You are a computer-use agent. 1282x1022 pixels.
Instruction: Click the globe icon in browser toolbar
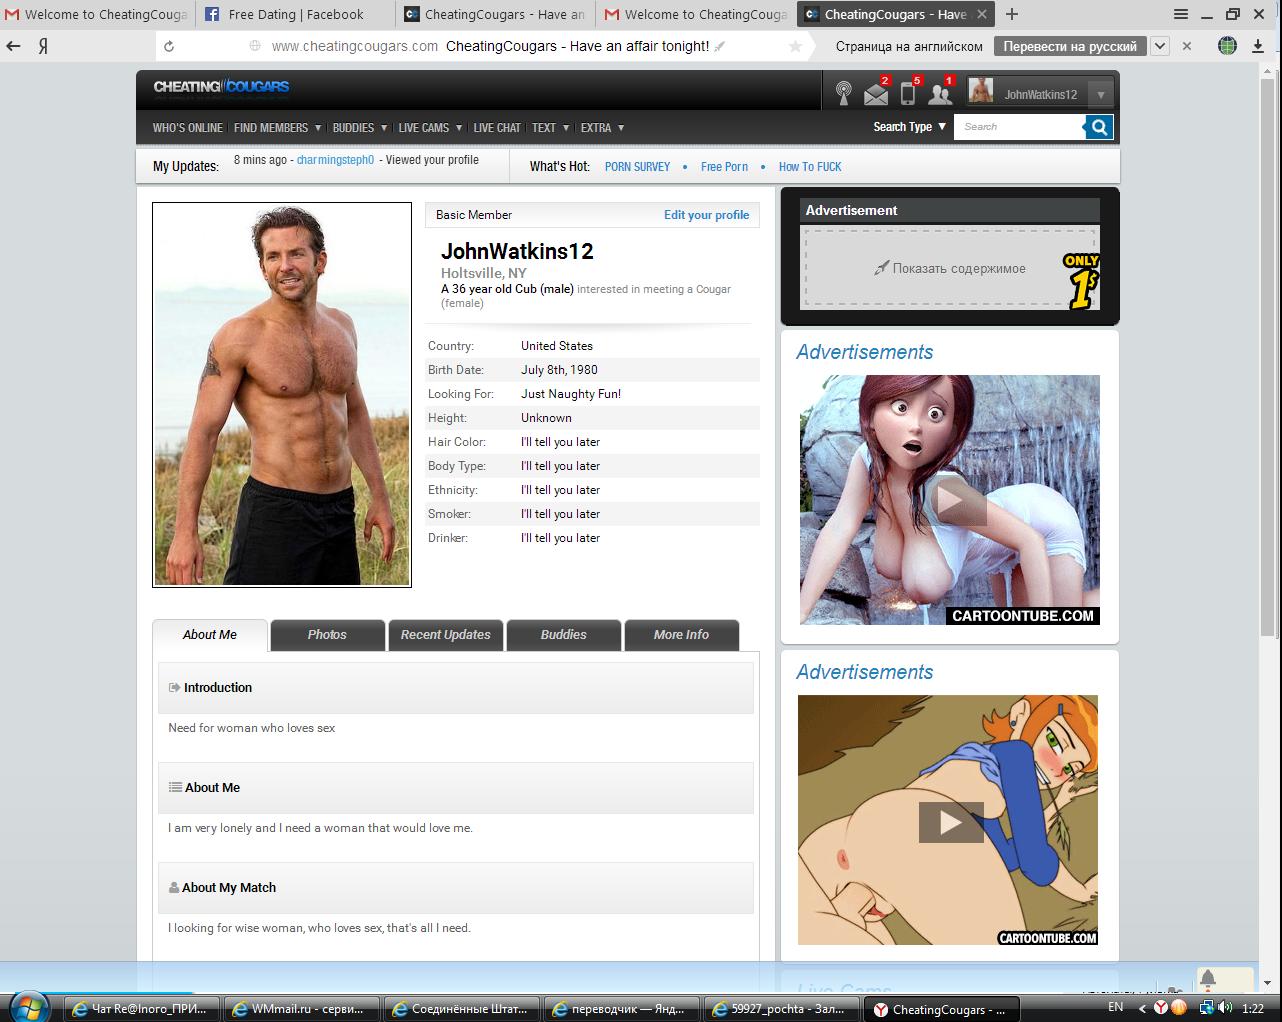pos(1227,46)
